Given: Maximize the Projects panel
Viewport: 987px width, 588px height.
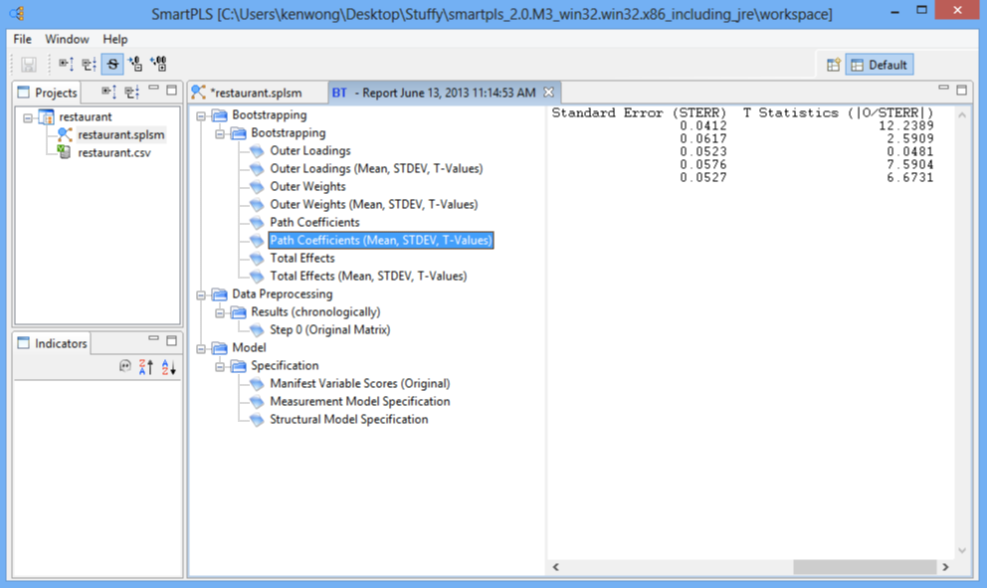Looking at the screenshot, I should pos(171,90).
